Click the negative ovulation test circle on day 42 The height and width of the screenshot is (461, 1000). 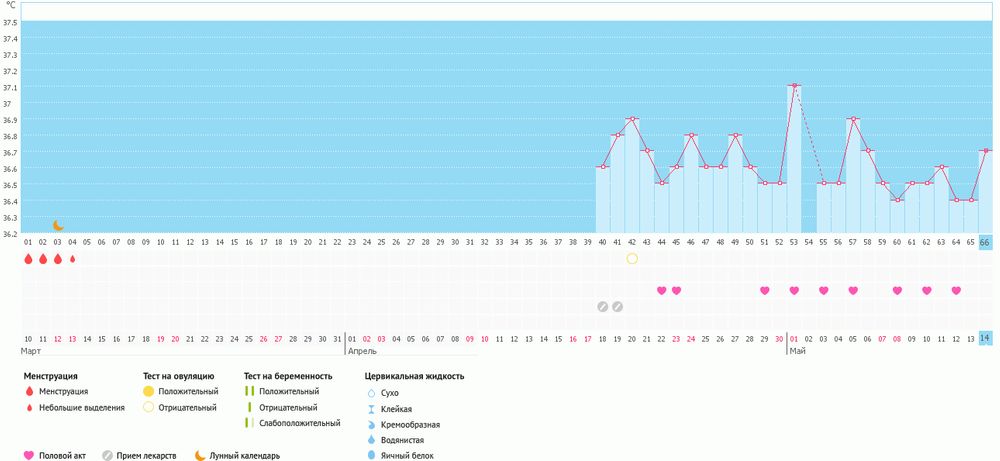coord(632,259)
